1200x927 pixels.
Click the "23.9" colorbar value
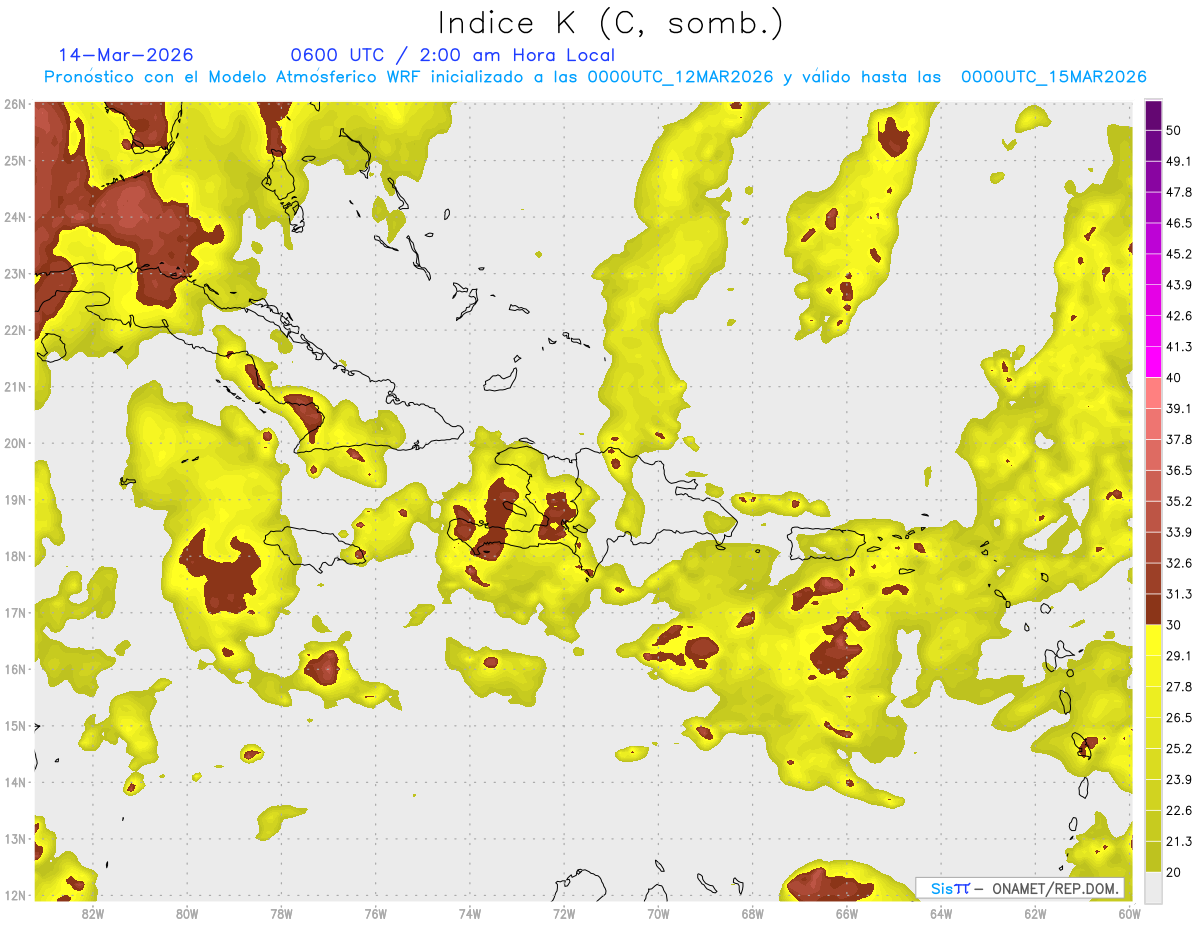(1179, 780)
